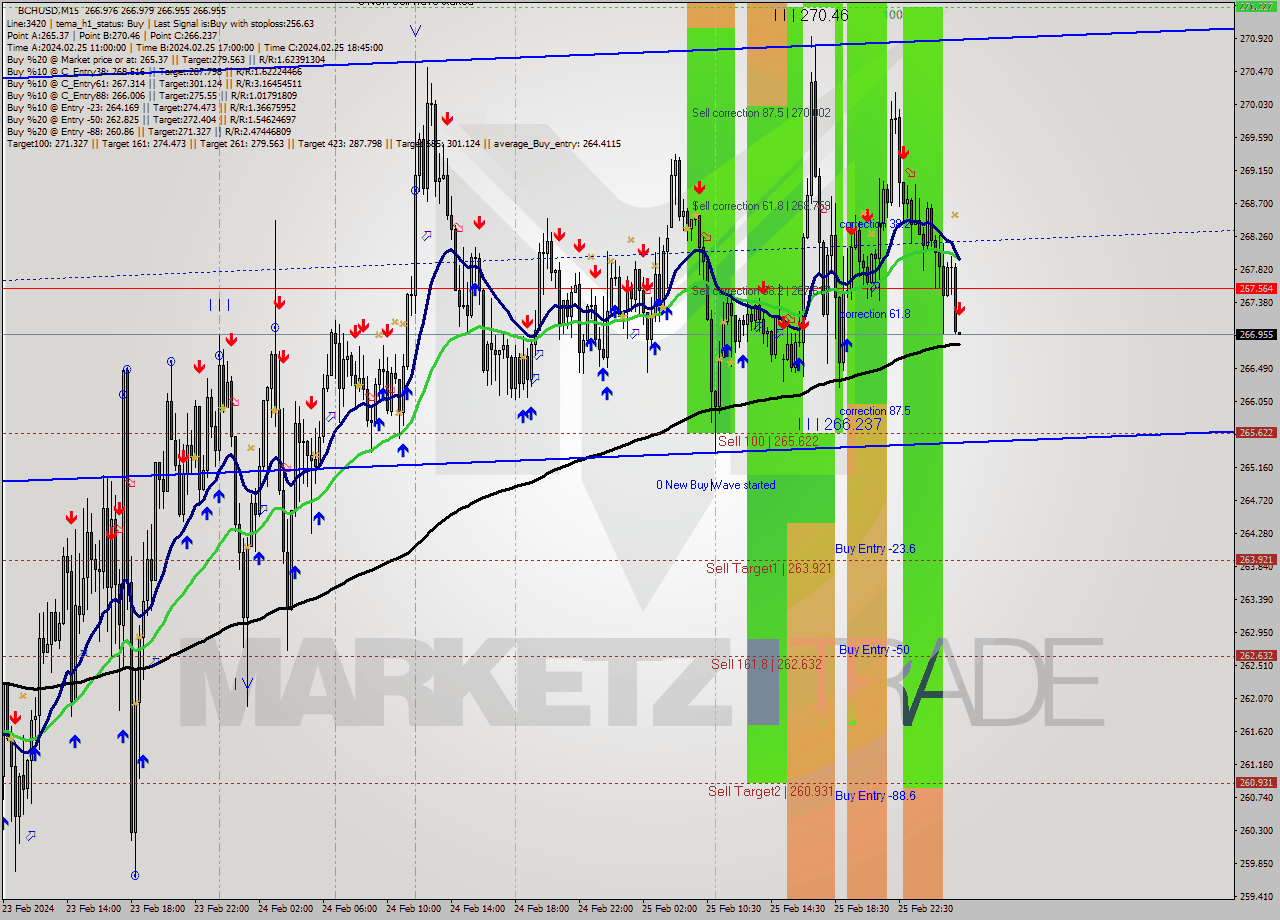Click the 'I I | 270.46' label at top
Screen dimensions: 1280x920
[x=811, y=15]
